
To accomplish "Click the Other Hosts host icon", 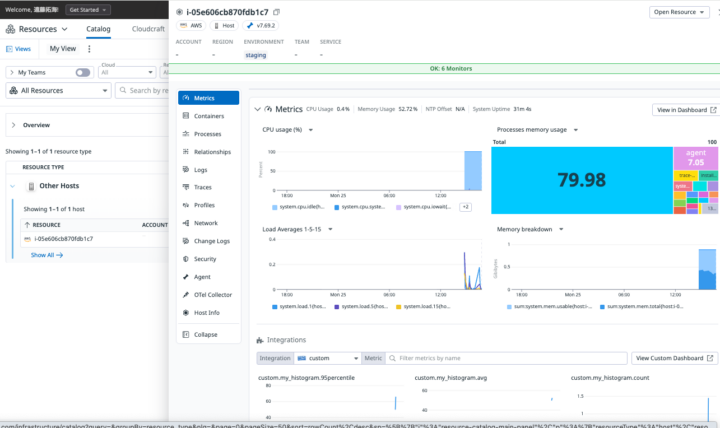I will click(31, 186).
